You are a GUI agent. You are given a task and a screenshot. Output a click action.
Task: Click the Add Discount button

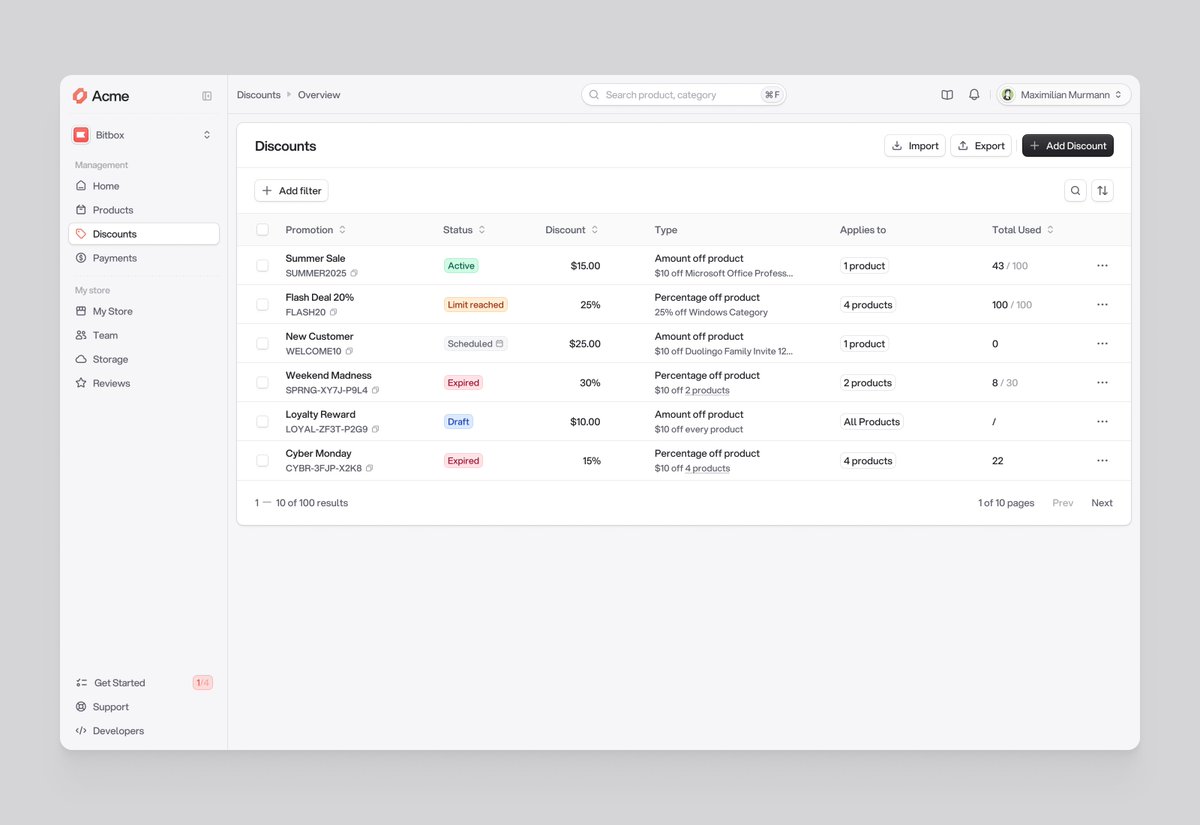(x=1068, y=146)
